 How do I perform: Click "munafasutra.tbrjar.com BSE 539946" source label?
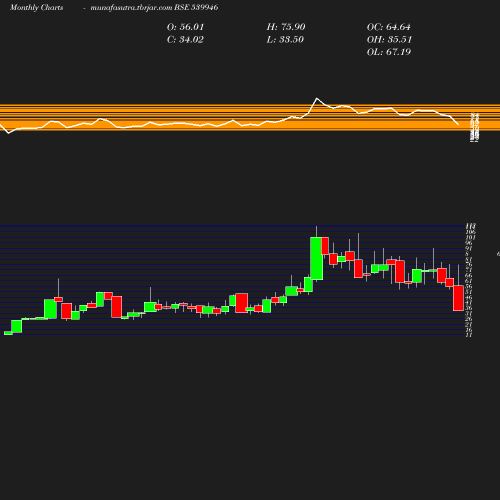154,8
